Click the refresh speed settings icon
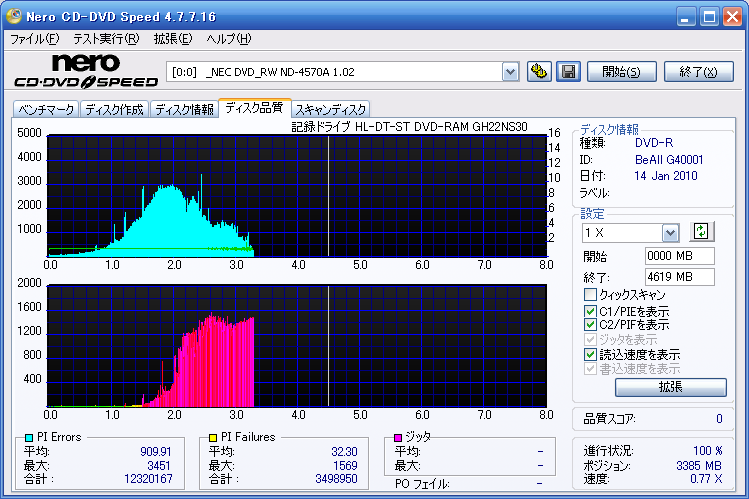This screenshot has height=499, width=749. pyautogui.click(x=701, y=232)
